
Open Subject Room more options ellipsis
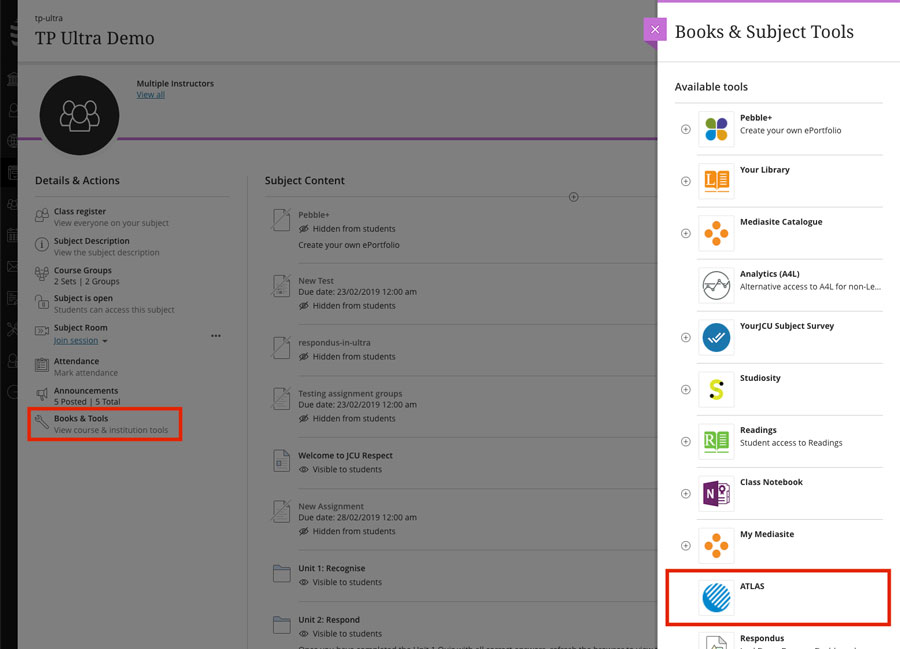point(216,336)
